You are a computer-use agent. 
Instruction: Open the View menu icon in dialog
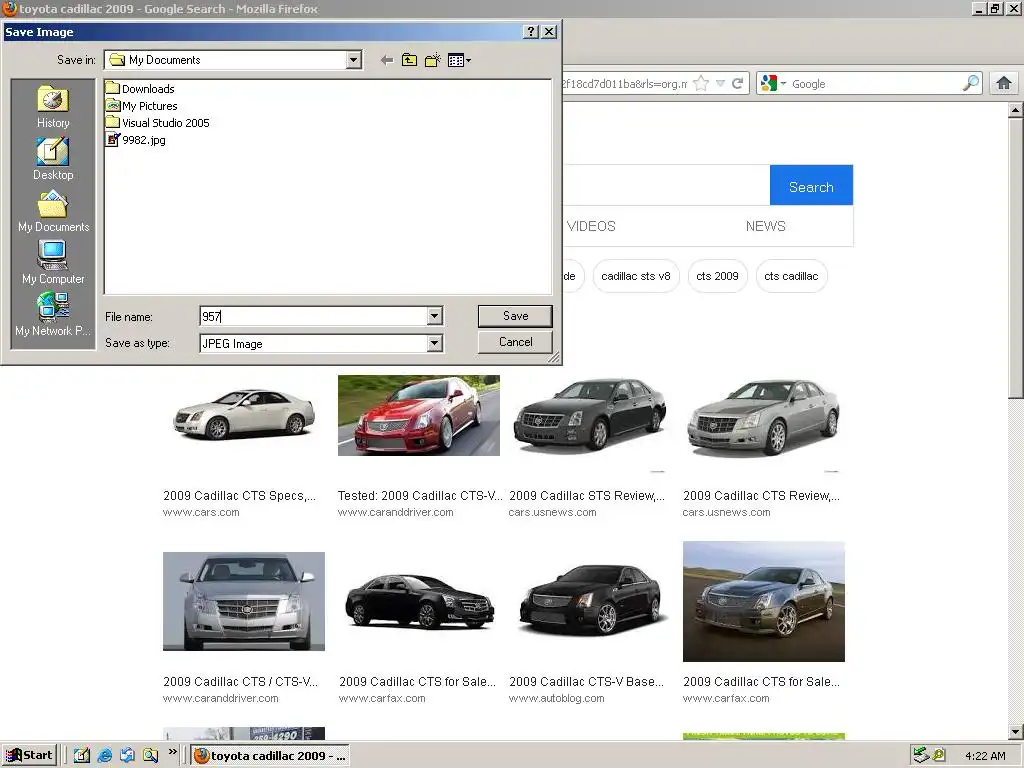(459, 60)
